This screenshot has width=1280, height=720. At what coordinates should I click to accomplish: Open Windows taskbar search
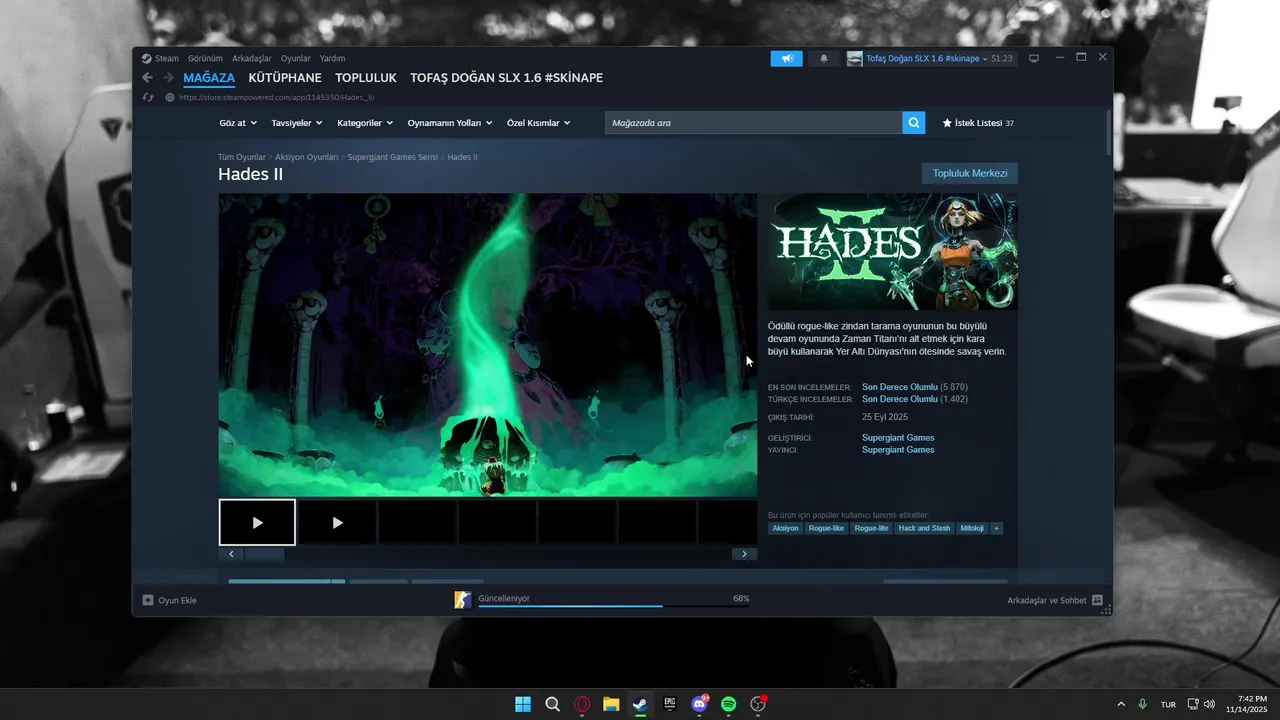pyautogui.click(x=553, y=704)
